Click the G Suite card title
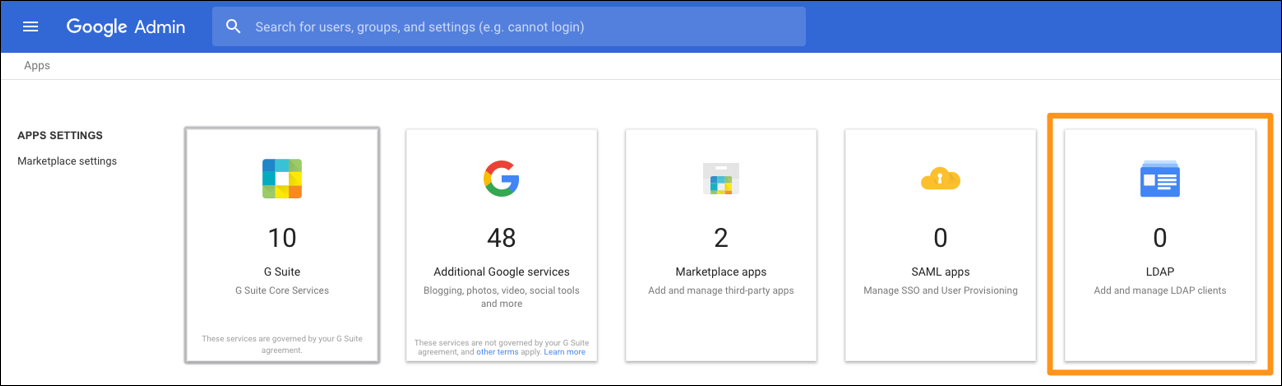 [x=282, y=271]
